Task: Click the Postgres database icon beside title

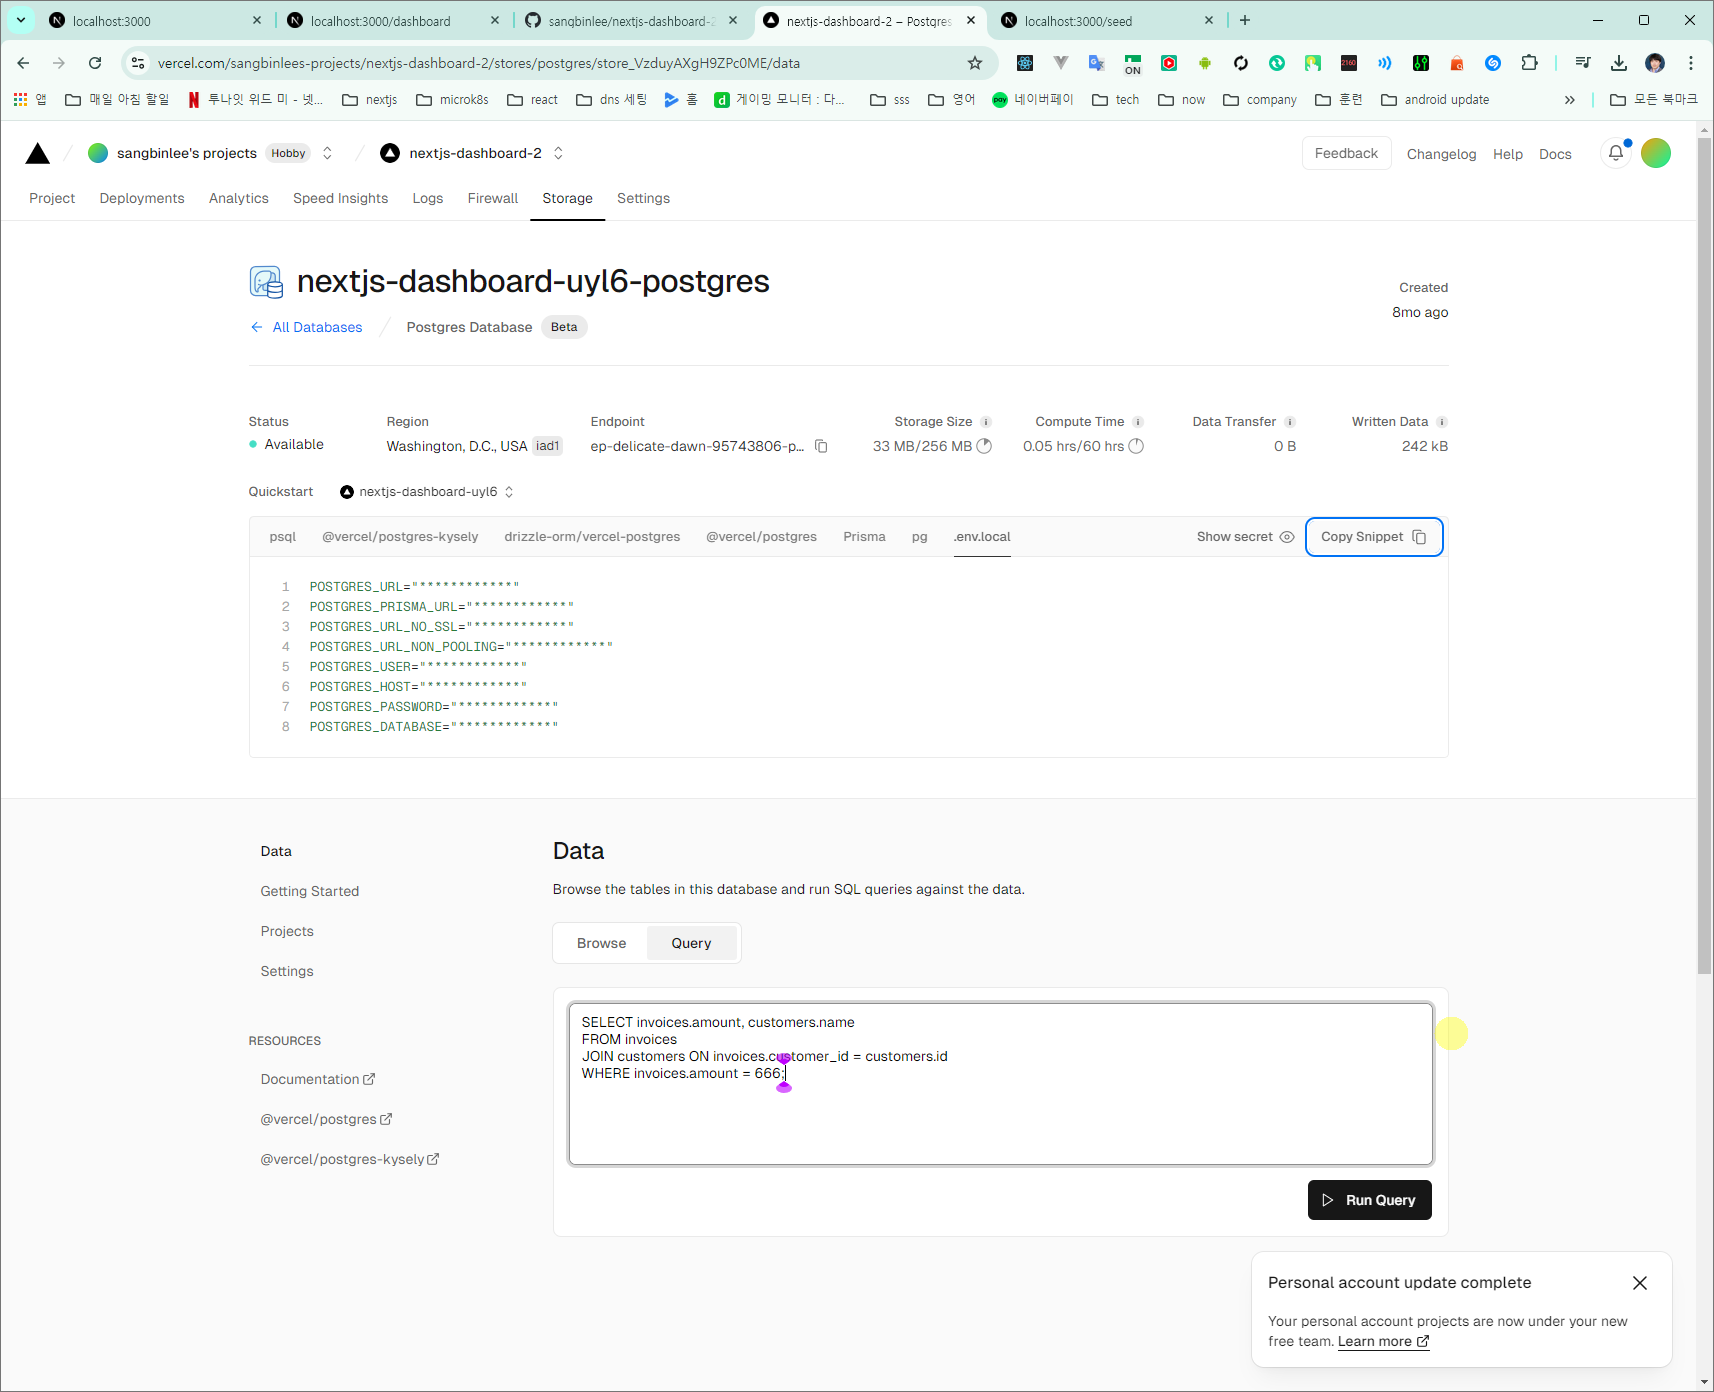Action: [266, 282]
